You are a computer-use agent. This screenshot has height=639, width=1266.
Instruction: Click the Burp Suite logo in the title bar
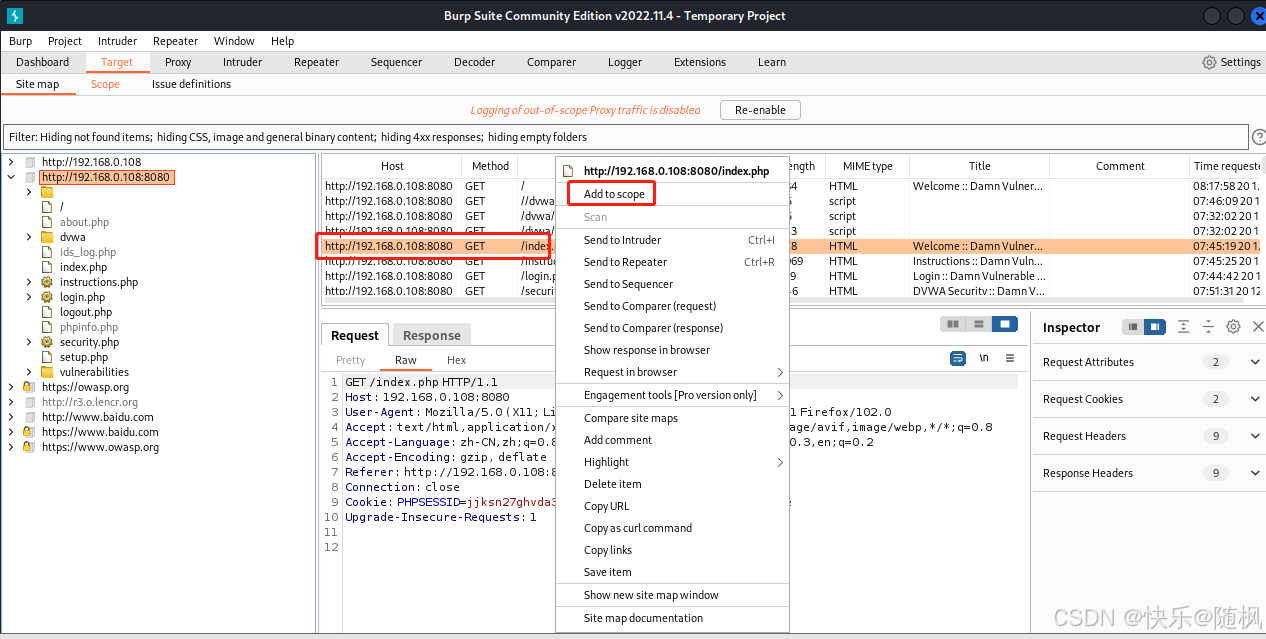pos(13,15)
